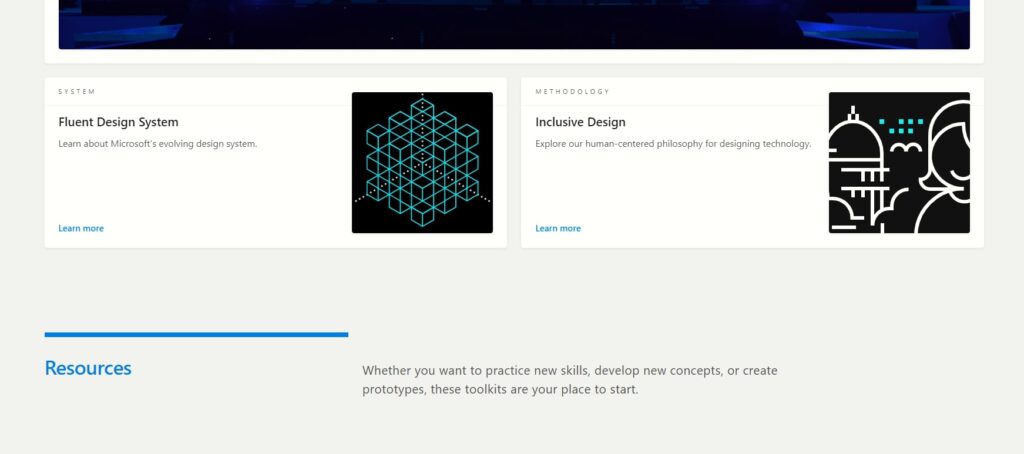Image resolution: width=1024 pixels, height=454 pixels.
Task: Click the Inclusive Design illustration thumbnail
Action: [899, 163]
